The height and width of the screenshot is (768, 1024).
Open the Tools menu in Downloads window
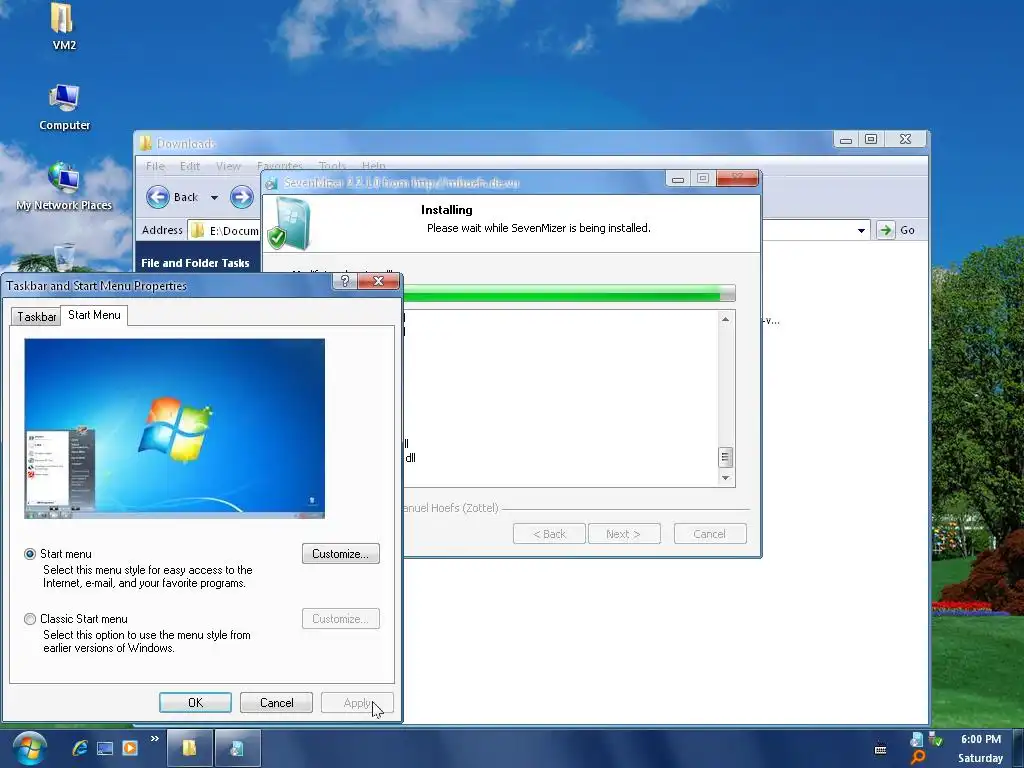(332, 166)
